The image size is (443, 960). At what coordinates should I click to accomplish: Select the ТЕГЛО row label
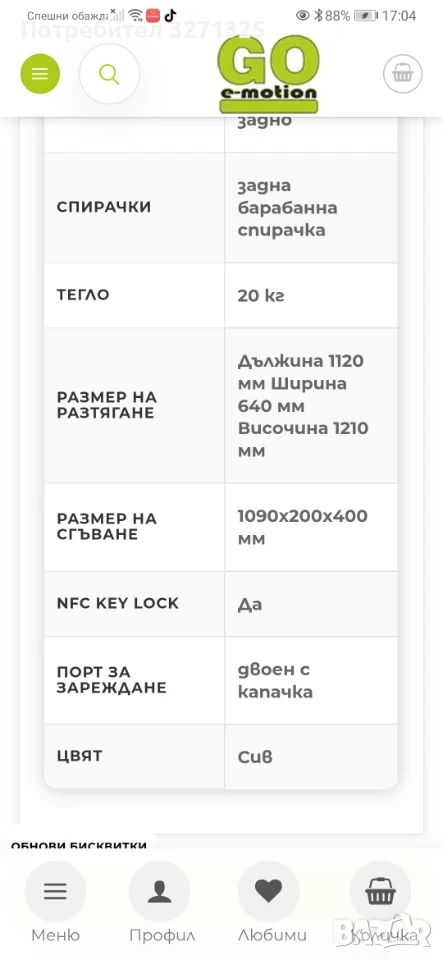click(x=83, y=295)
